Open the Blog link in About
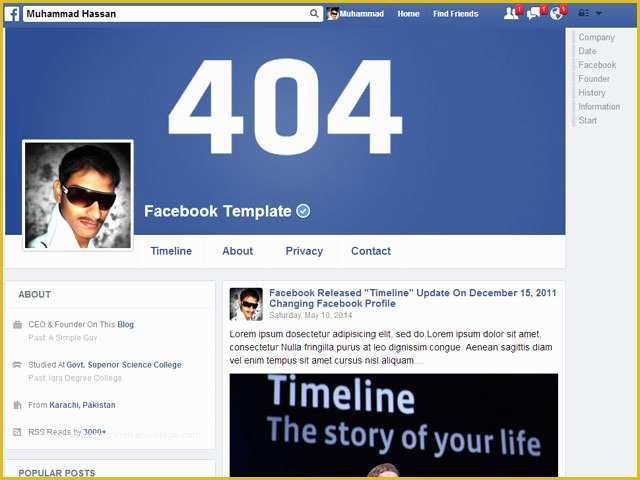The image size is (640, 480). point(125,324)
